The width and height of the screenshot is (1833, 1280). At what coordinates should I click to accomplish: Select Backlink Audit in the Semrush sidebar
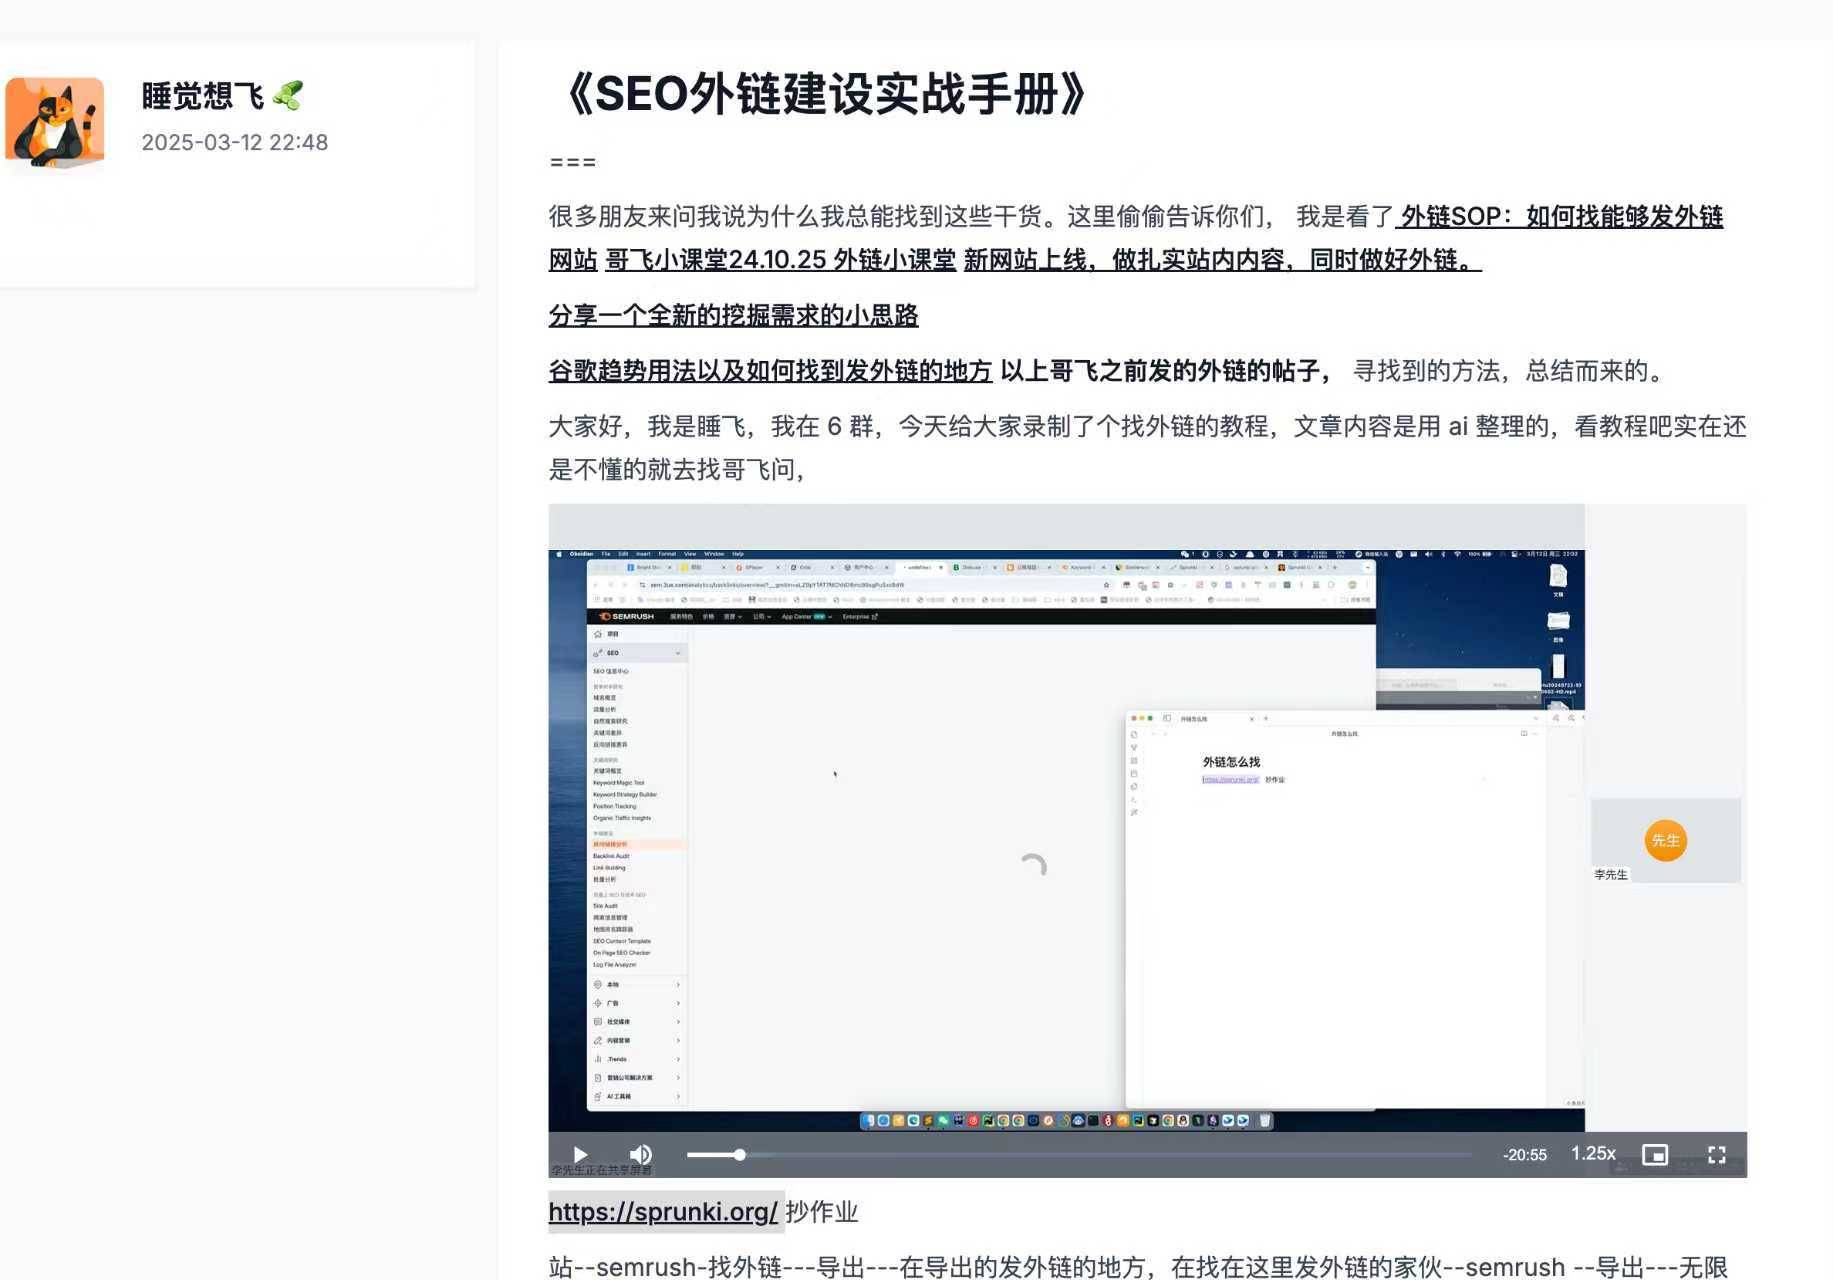tap(611, 856)
